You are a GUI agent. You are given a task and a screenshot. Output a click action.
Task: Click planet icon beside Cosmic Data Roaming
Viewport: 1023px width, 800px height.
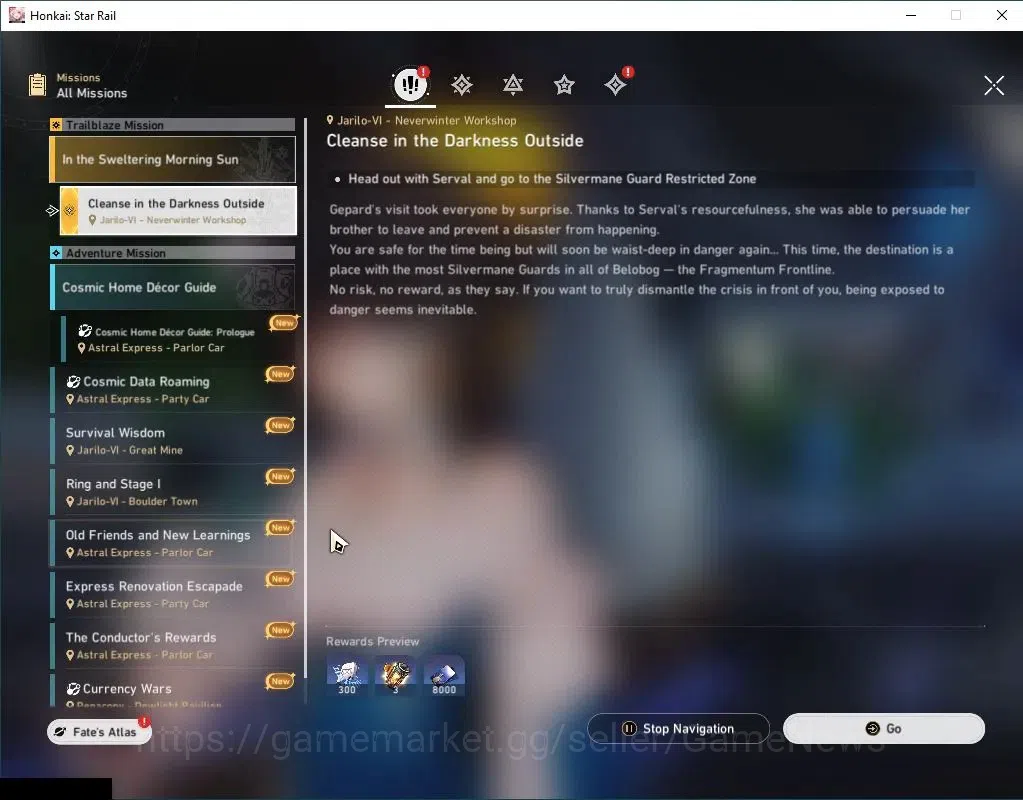pyautogui.click(x=73, y=382)
